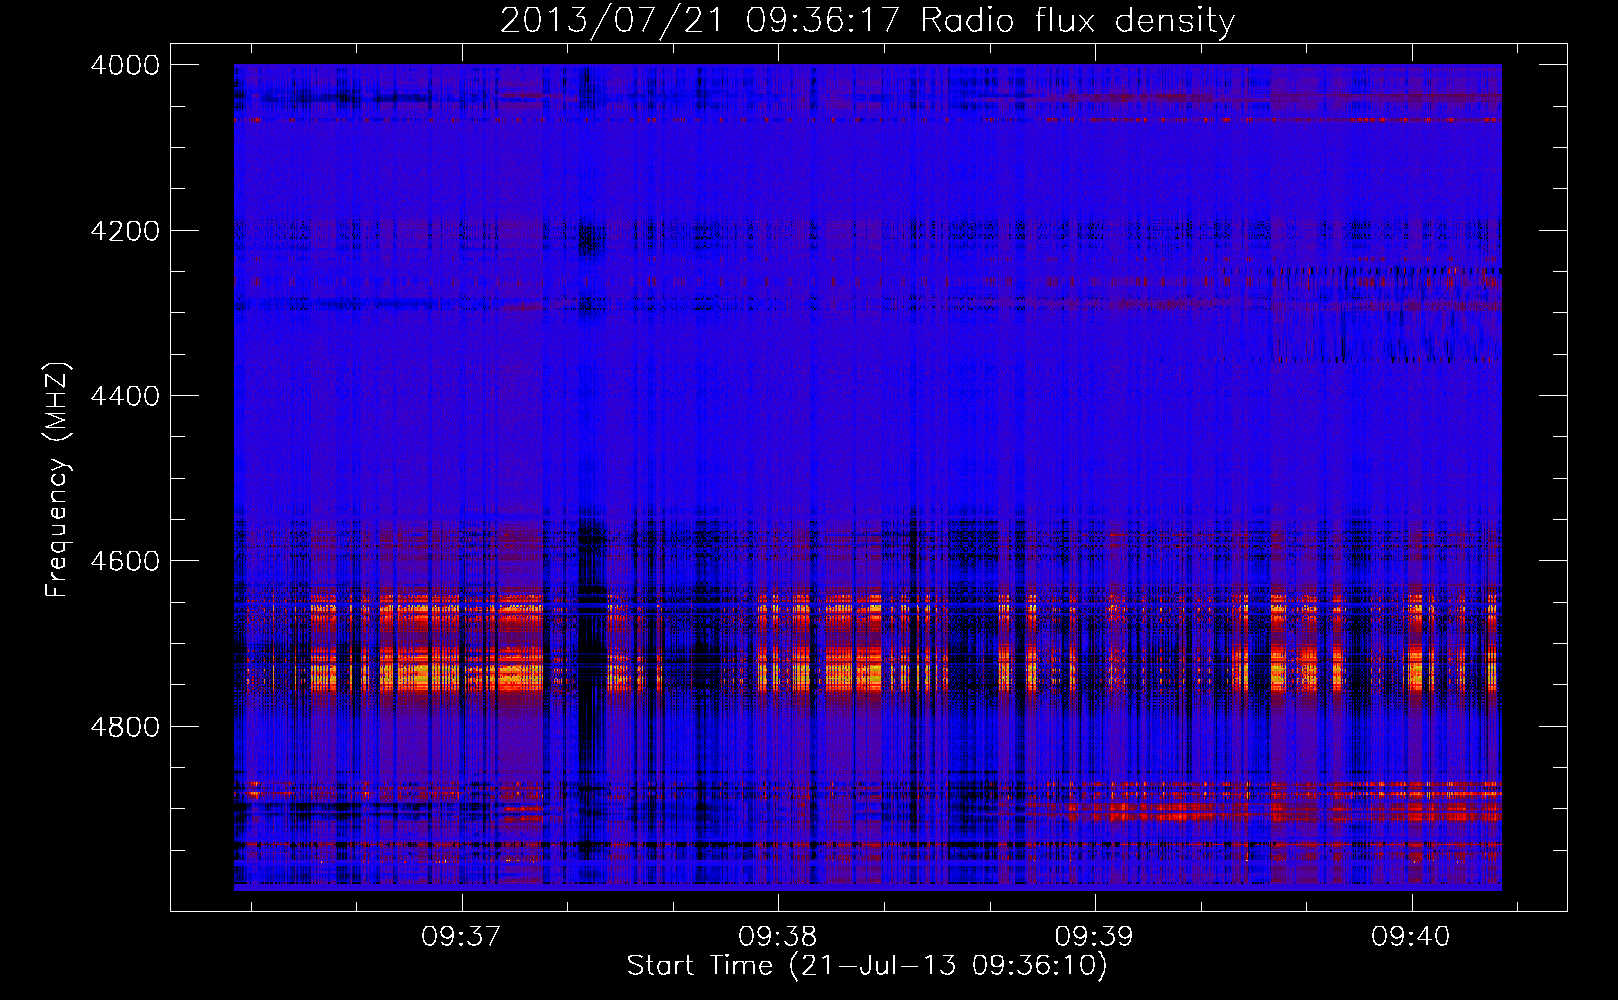Click the 09:37 time tick label
The width and height of the screenshot is (1618, 1000).
tap(461, 937)
